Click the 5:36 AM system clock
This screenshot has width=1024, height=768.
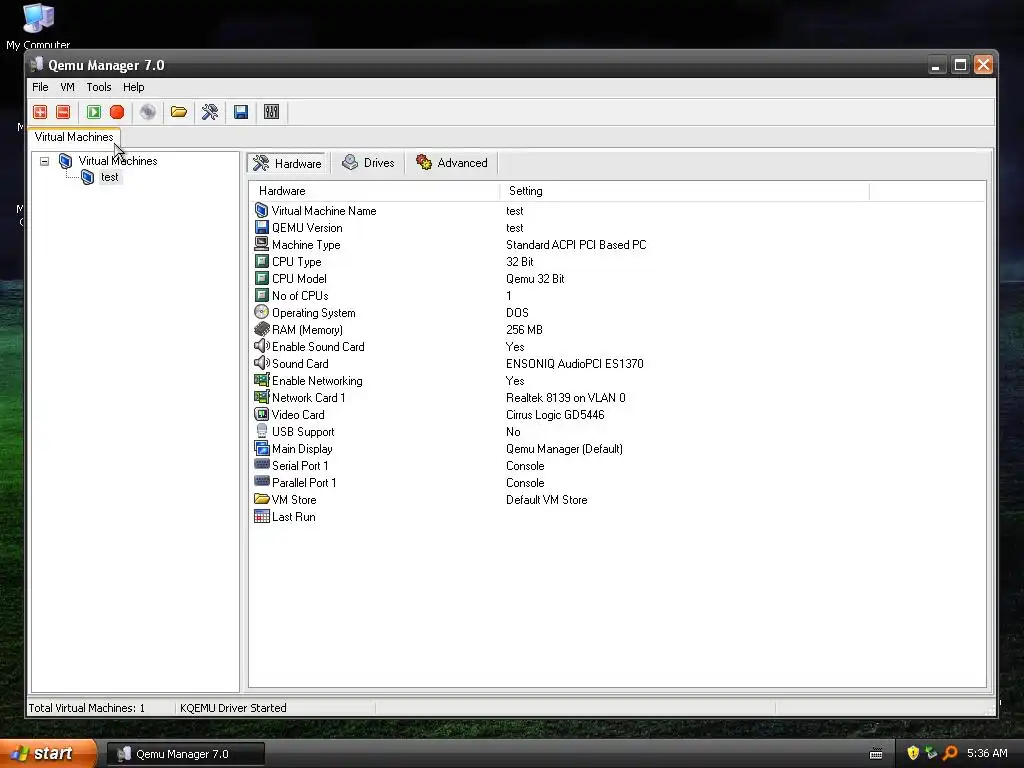coord(987,754)
